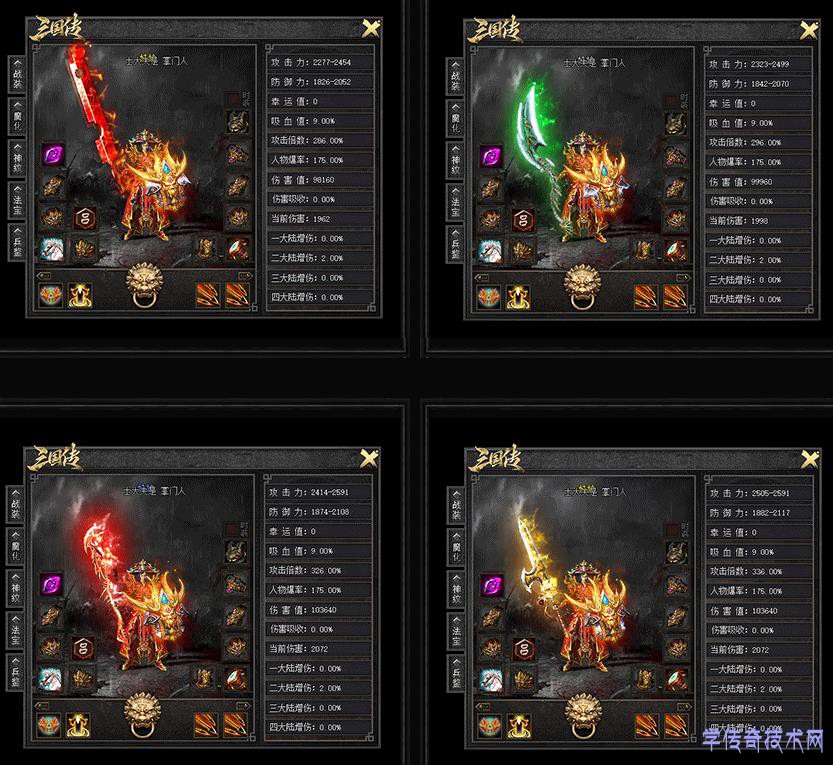Select the 伤害值: 98160 stat row
Viewport: 833px width, 765px height.
[320, 180]
